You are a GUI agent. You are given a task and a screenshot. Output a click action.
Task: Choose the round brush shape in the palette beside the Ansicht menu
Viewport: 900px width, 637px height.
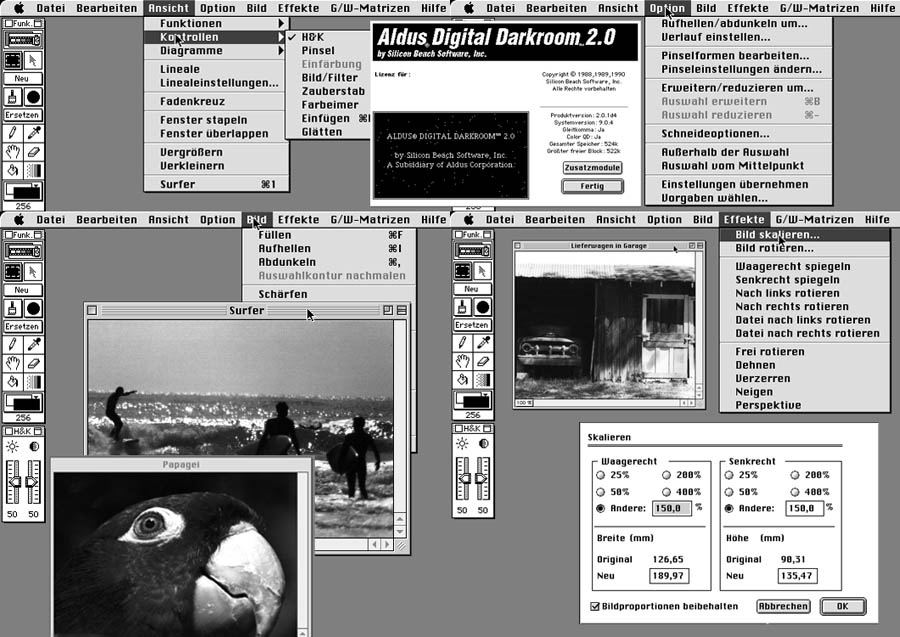click(x=33, y=97)
